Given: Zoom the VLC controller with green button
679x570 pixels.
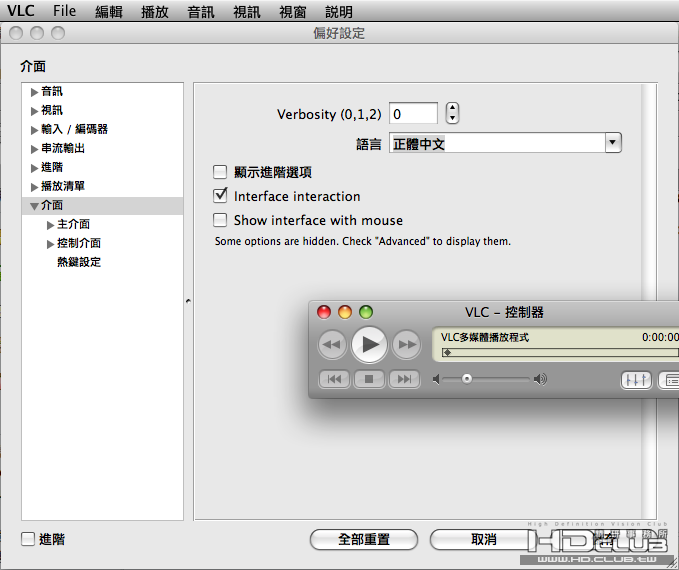Looking at the screenshot, I should pyautogui.click(x=366, y=312).
